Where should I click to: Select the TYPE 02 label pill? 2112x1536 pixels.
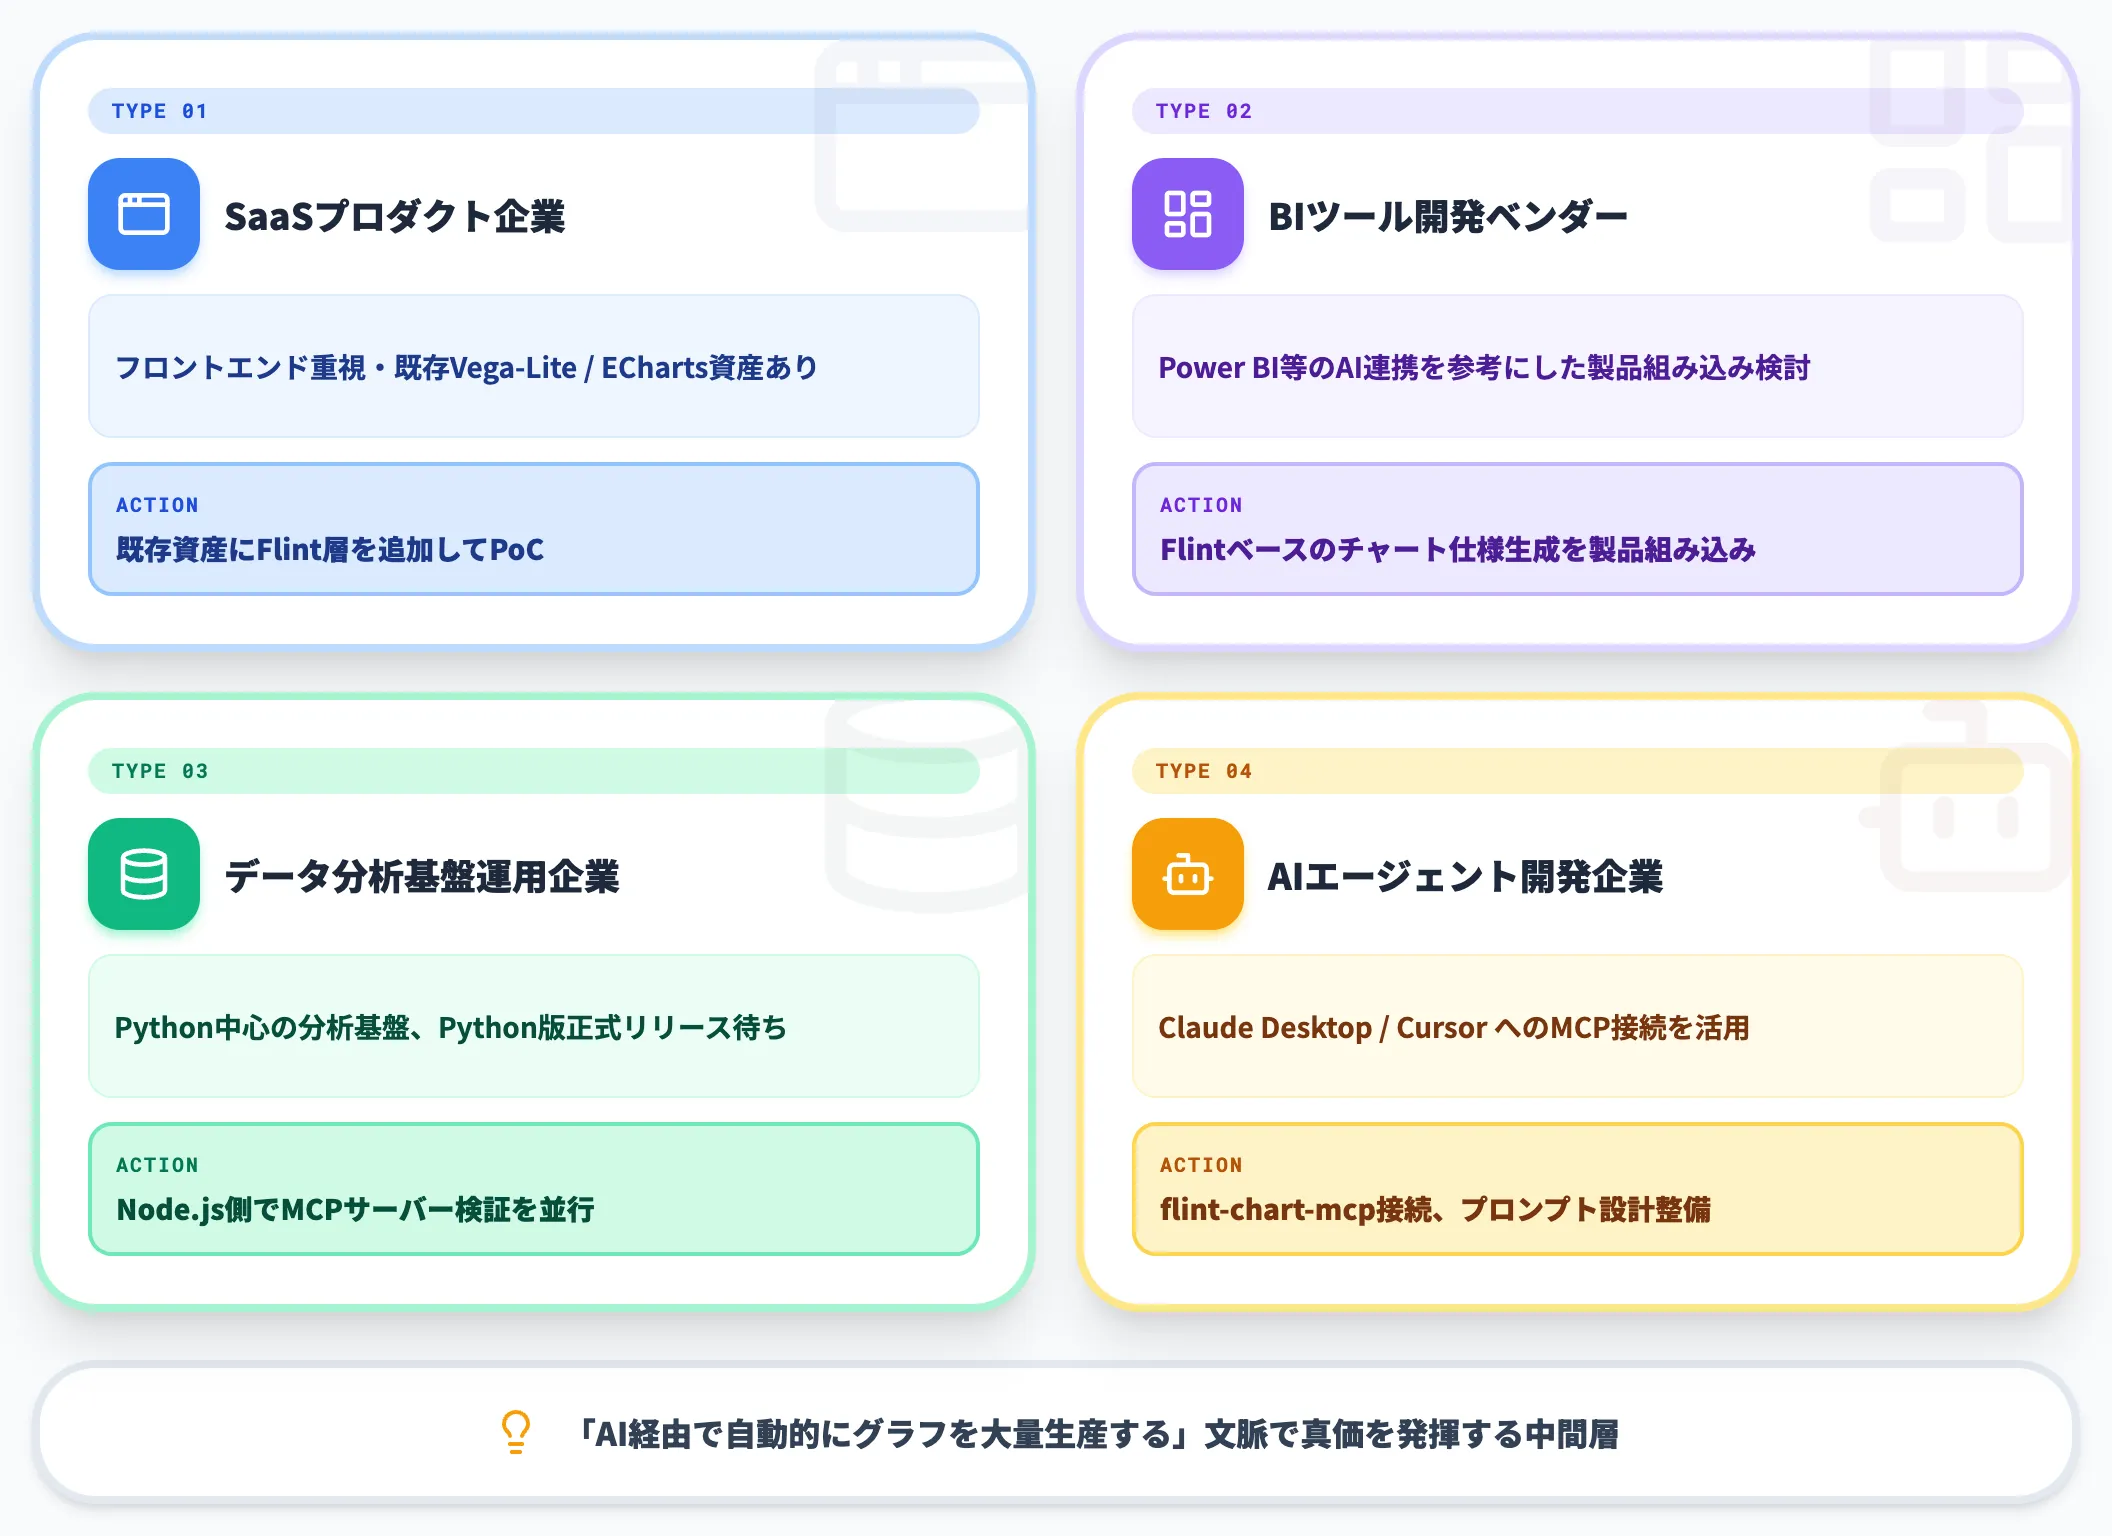pos(1577,111)
